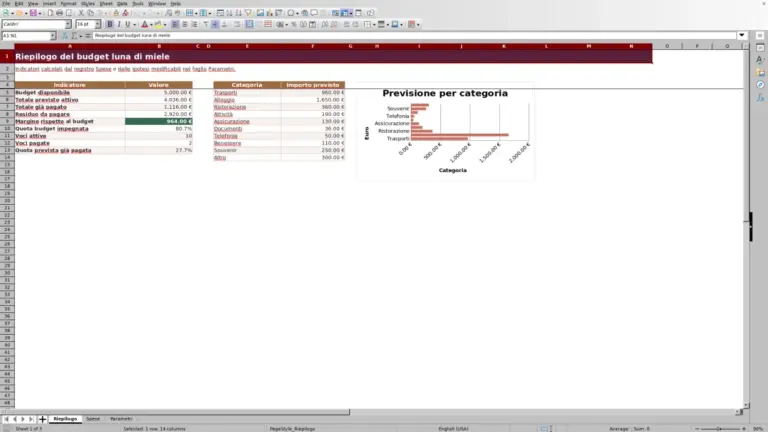This screenshot has width=768, height=432.
Task: Click the formula input line
Action: (414, 35)
